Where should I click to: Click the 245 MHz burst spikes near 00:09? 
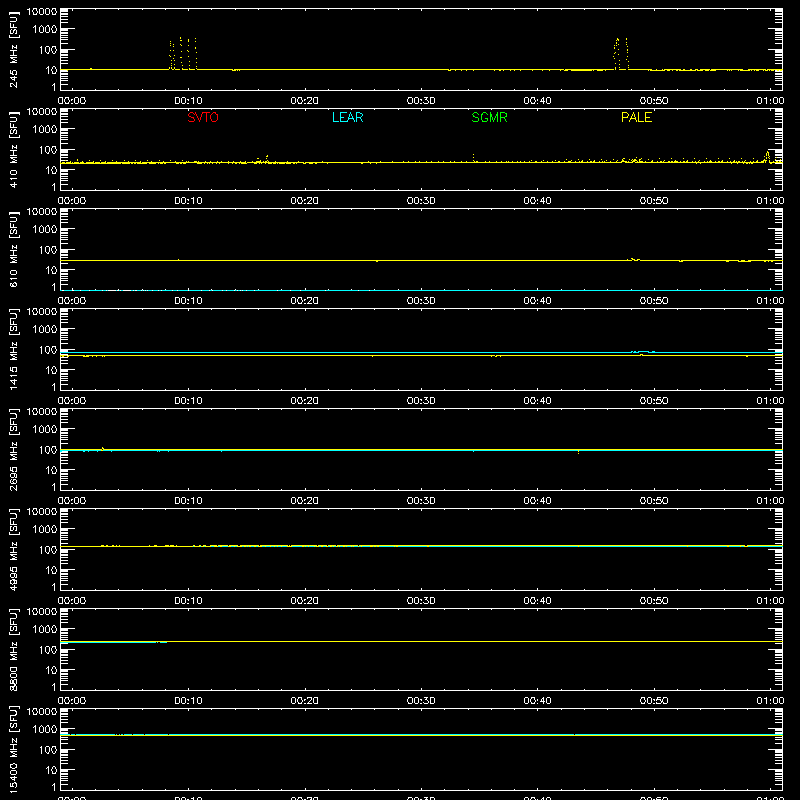(183, 54)
